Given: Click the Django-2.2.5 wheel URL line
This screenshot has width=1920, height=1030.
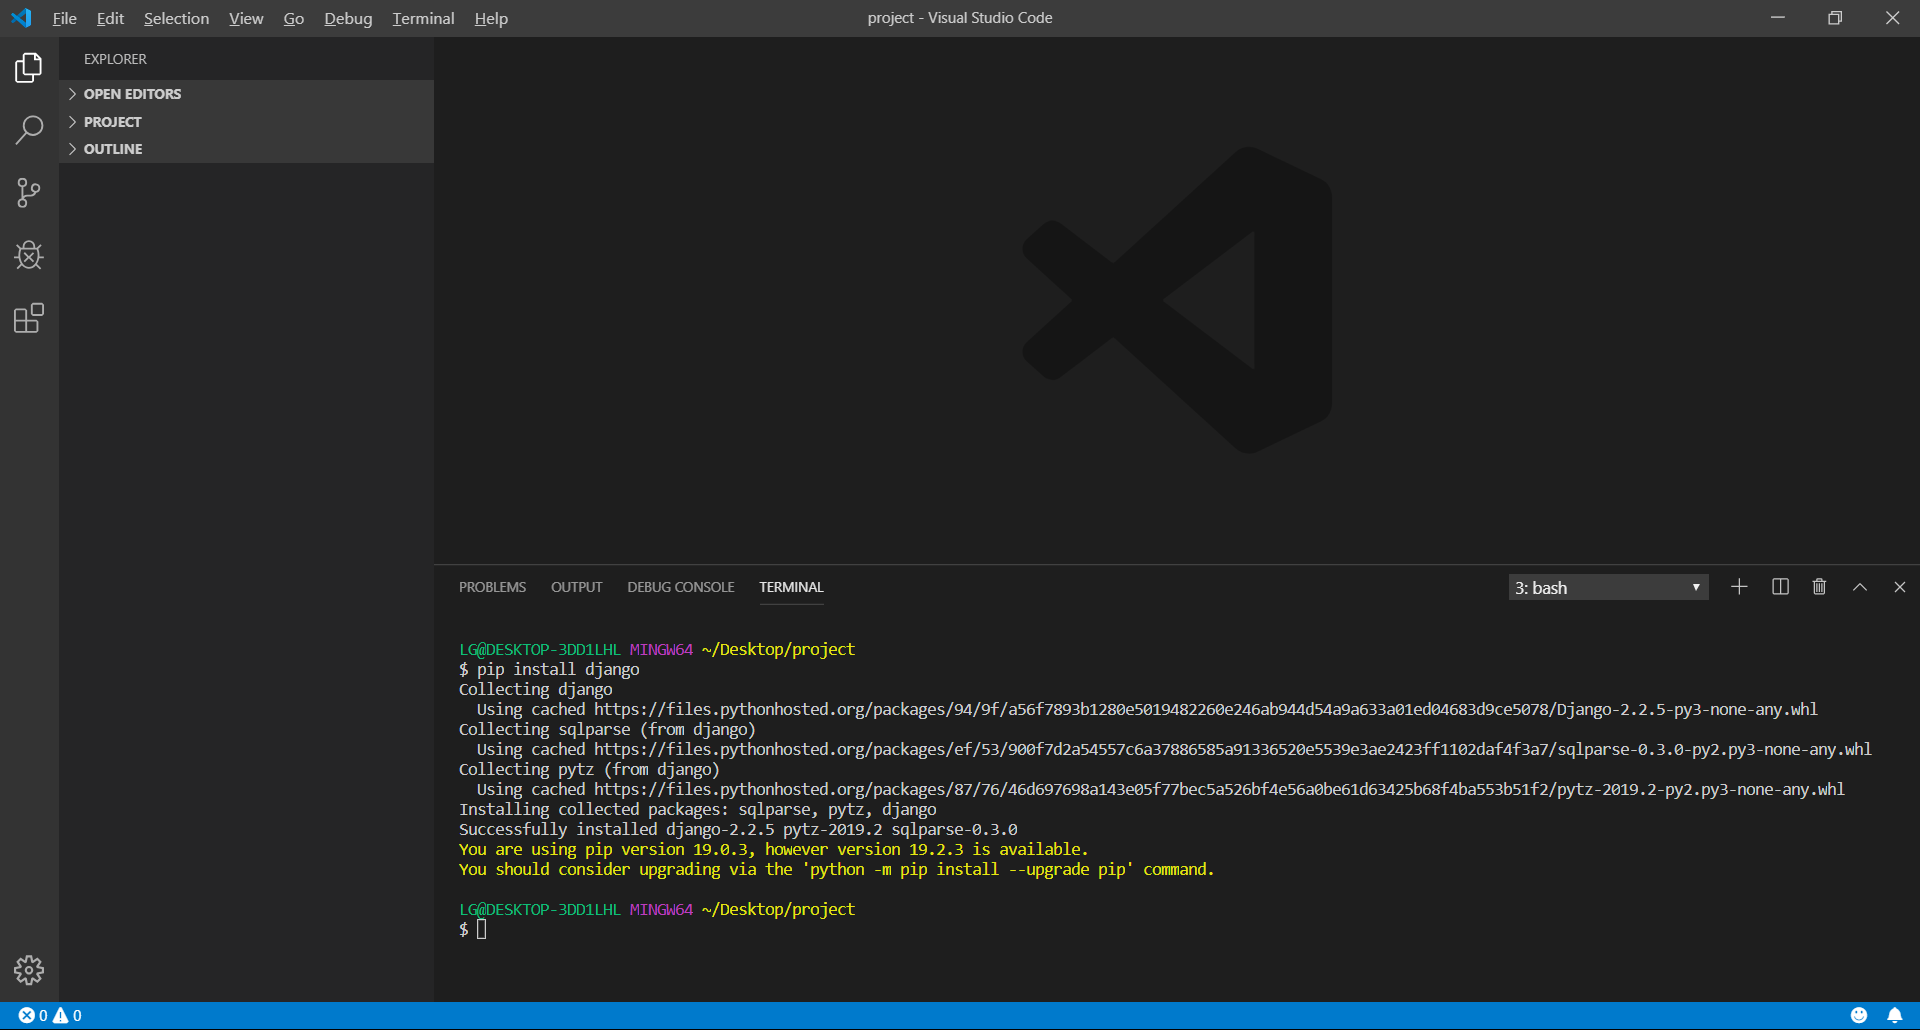Looking at the screenshot, I should pos(1147,709).
